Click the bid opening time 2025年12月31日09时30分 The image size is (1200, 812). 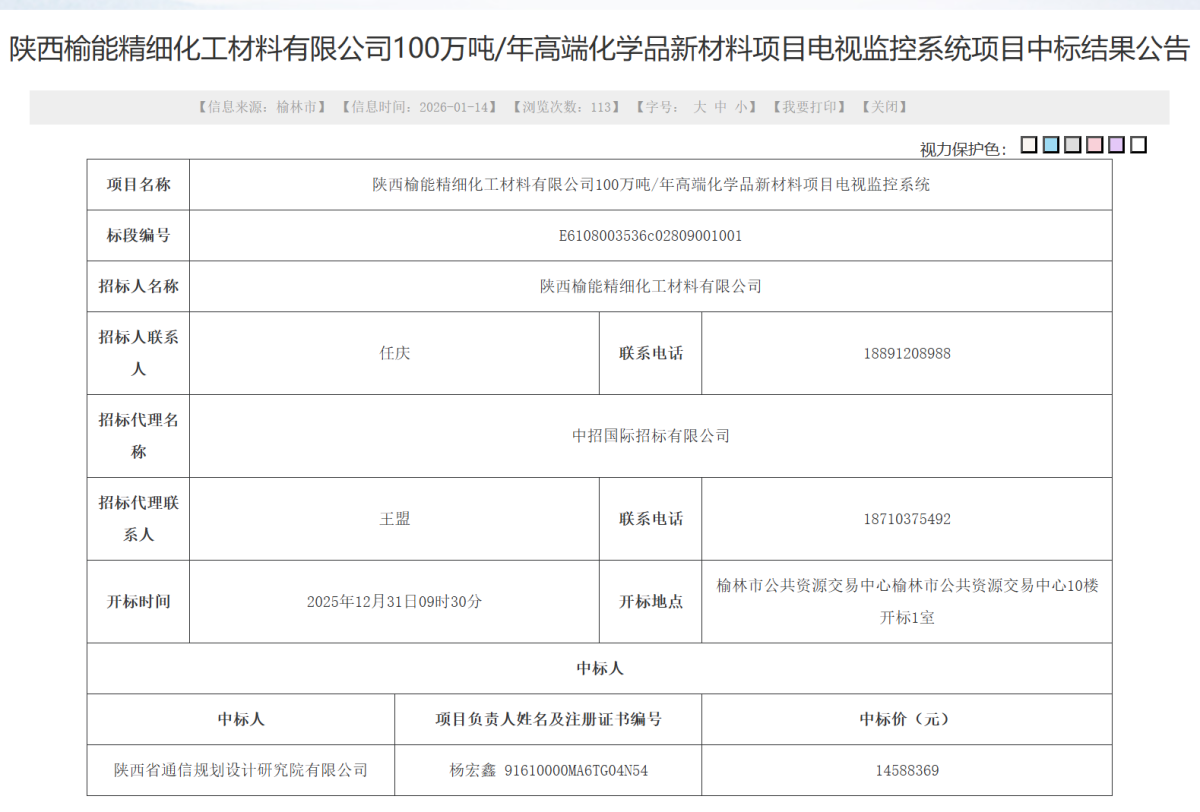(394, 602)
